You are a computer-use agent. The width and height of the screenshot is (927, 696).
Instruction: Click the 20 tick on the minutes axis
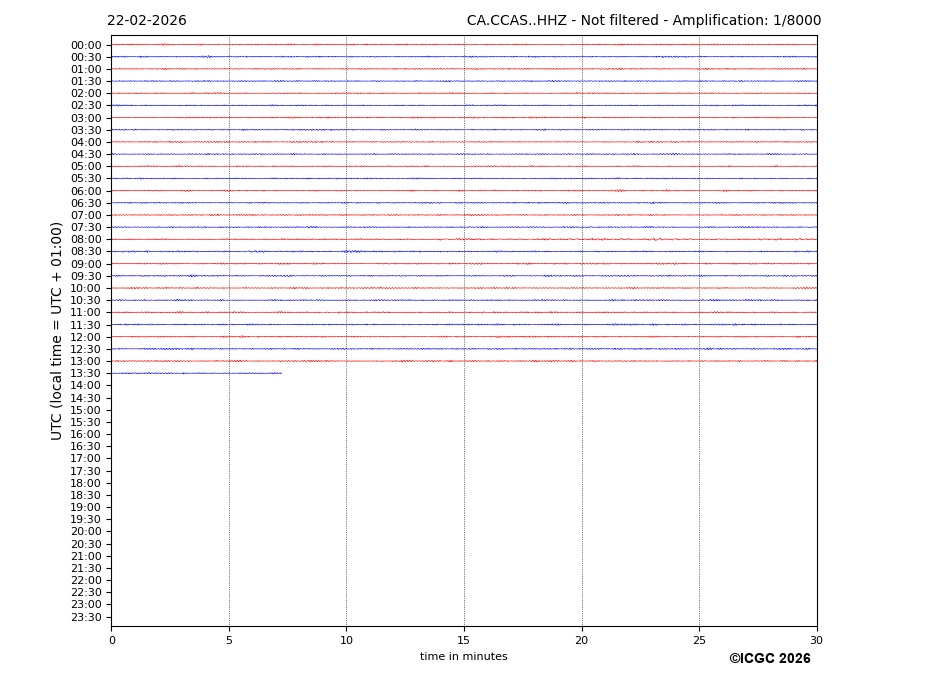click(x=582, y=640)
